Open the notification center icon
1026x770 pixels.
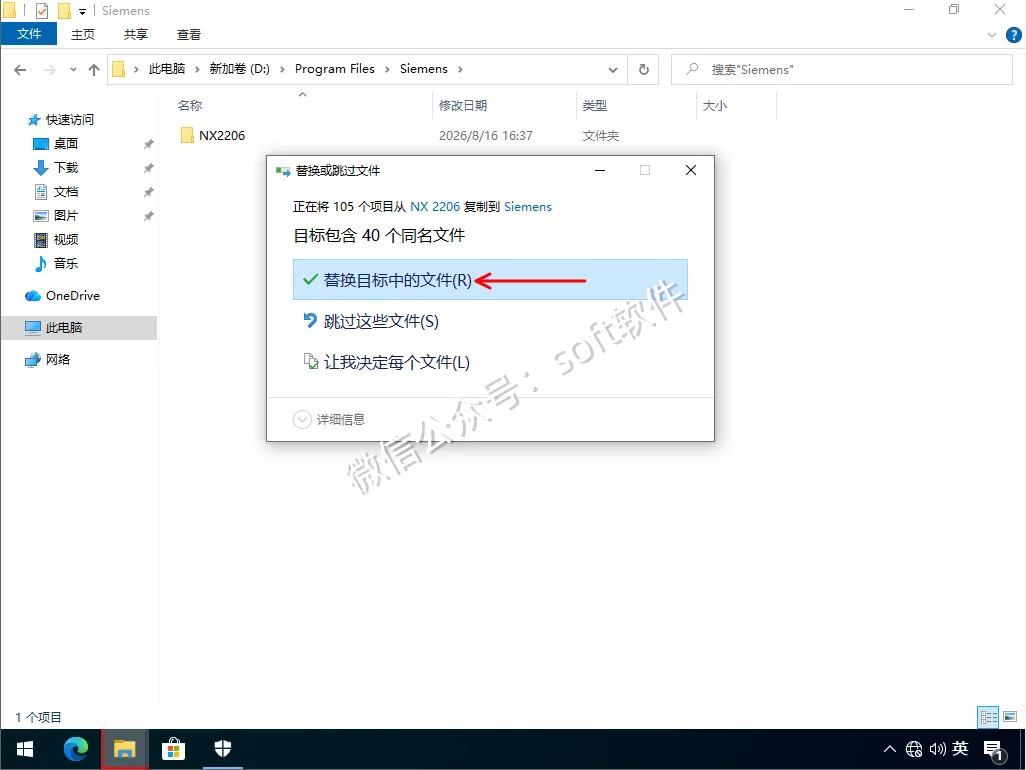[994, 750]
